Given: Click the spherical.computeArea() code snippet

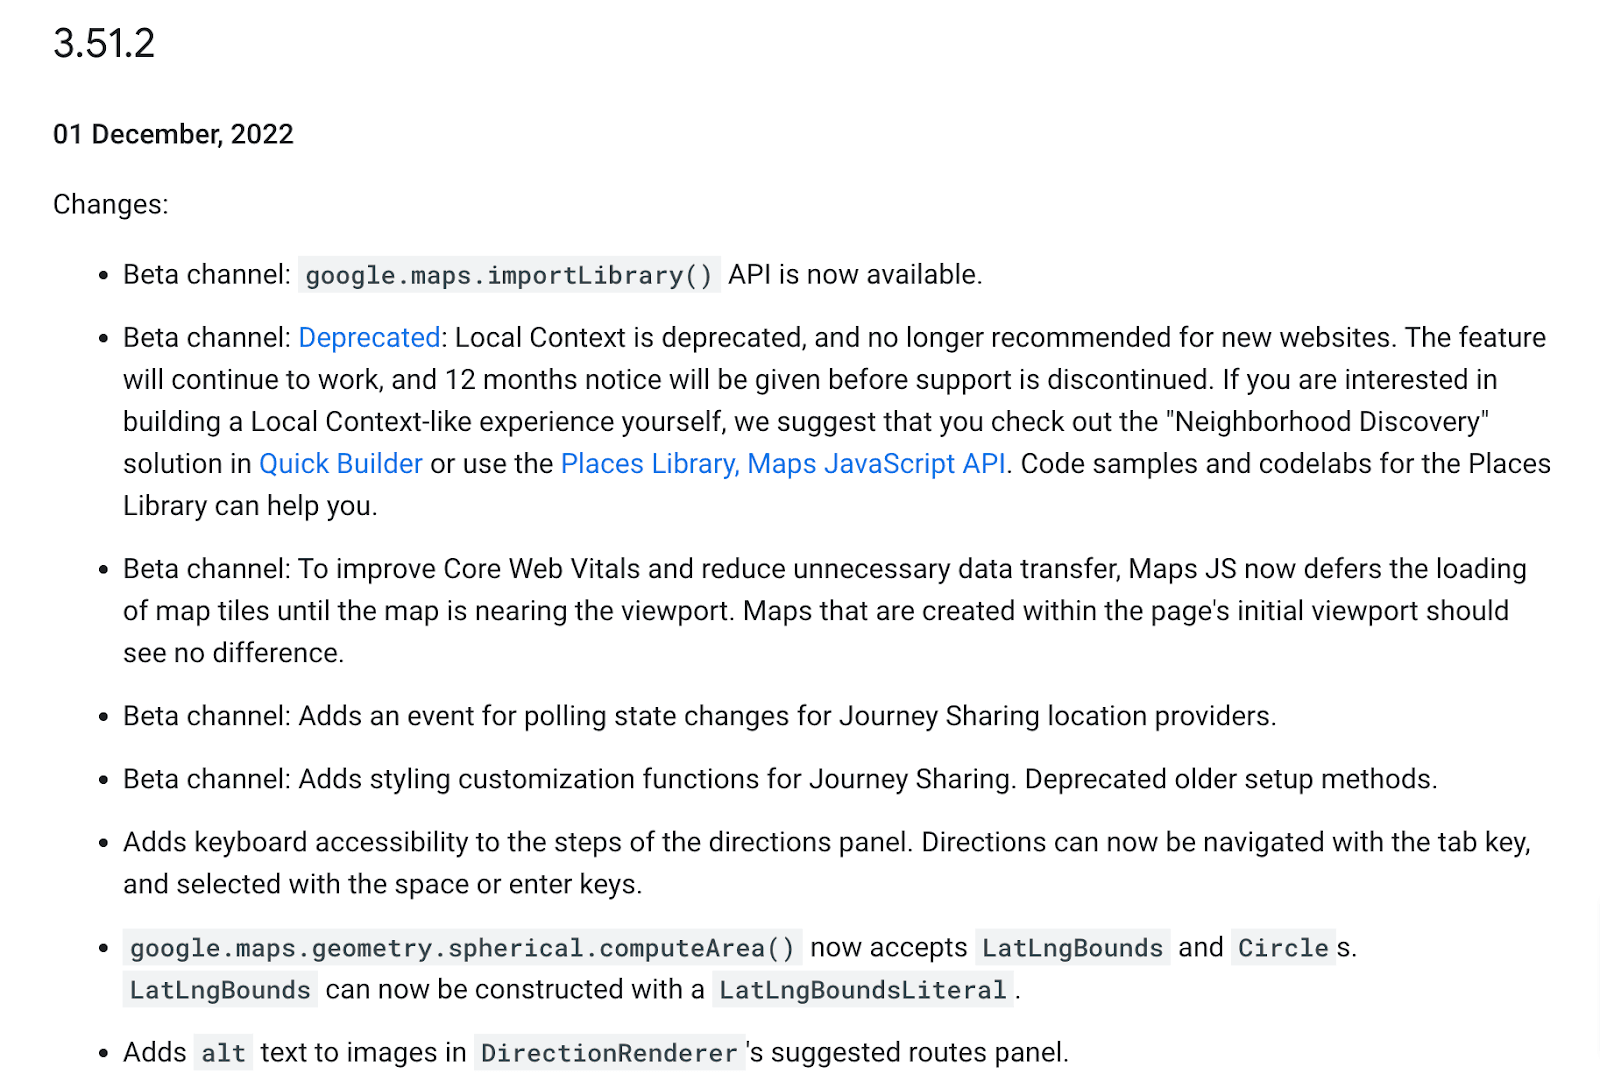Looking at the screenshot, I should 461,948.
